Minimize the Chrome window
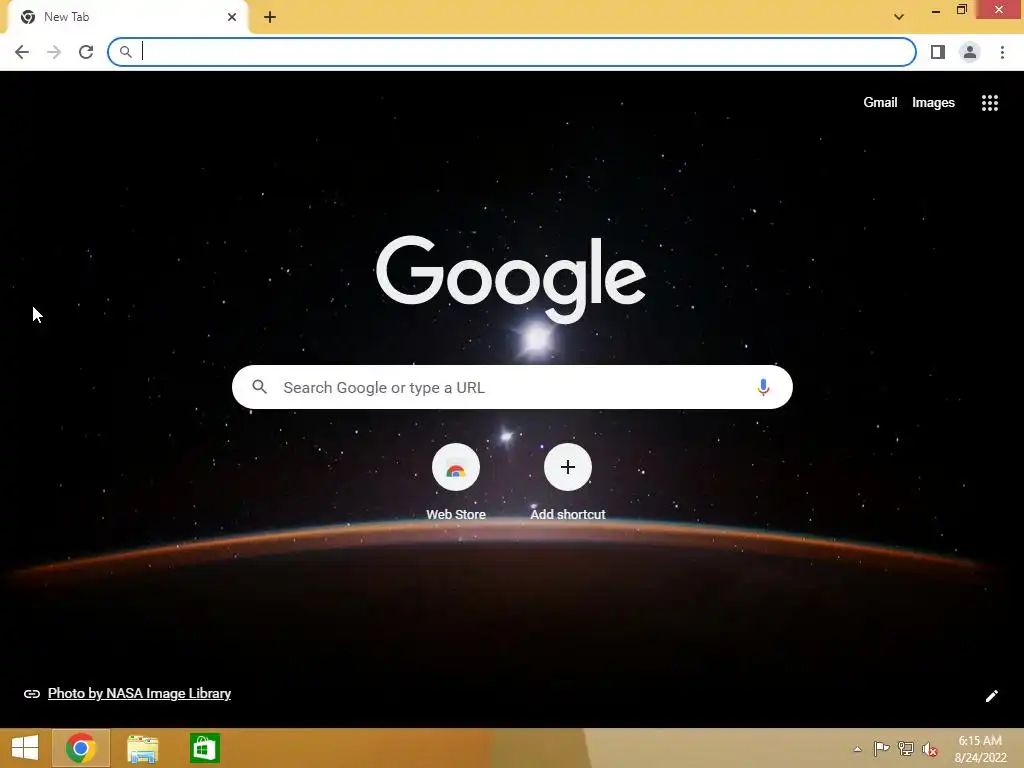This screenshot has height=768, width=1024. point(936,10)
